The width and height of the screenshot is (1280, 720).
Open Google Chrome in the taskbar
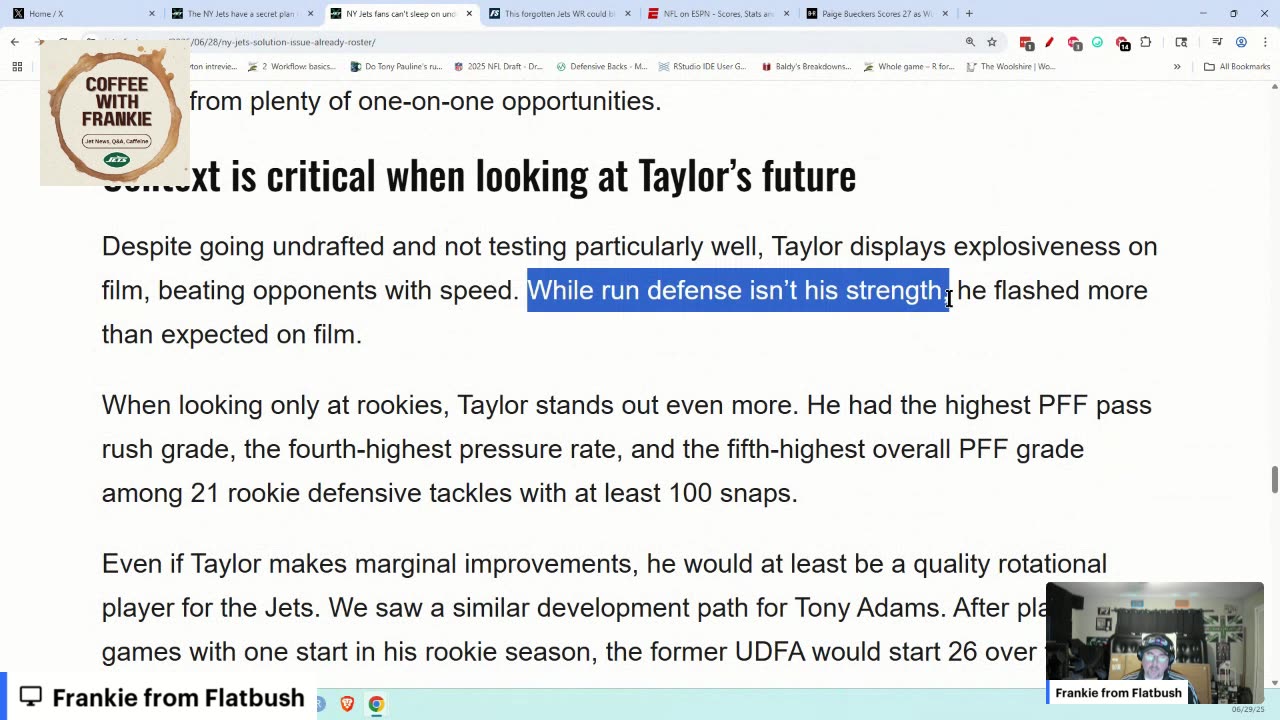pyautogui.click(x=376, y=704)
